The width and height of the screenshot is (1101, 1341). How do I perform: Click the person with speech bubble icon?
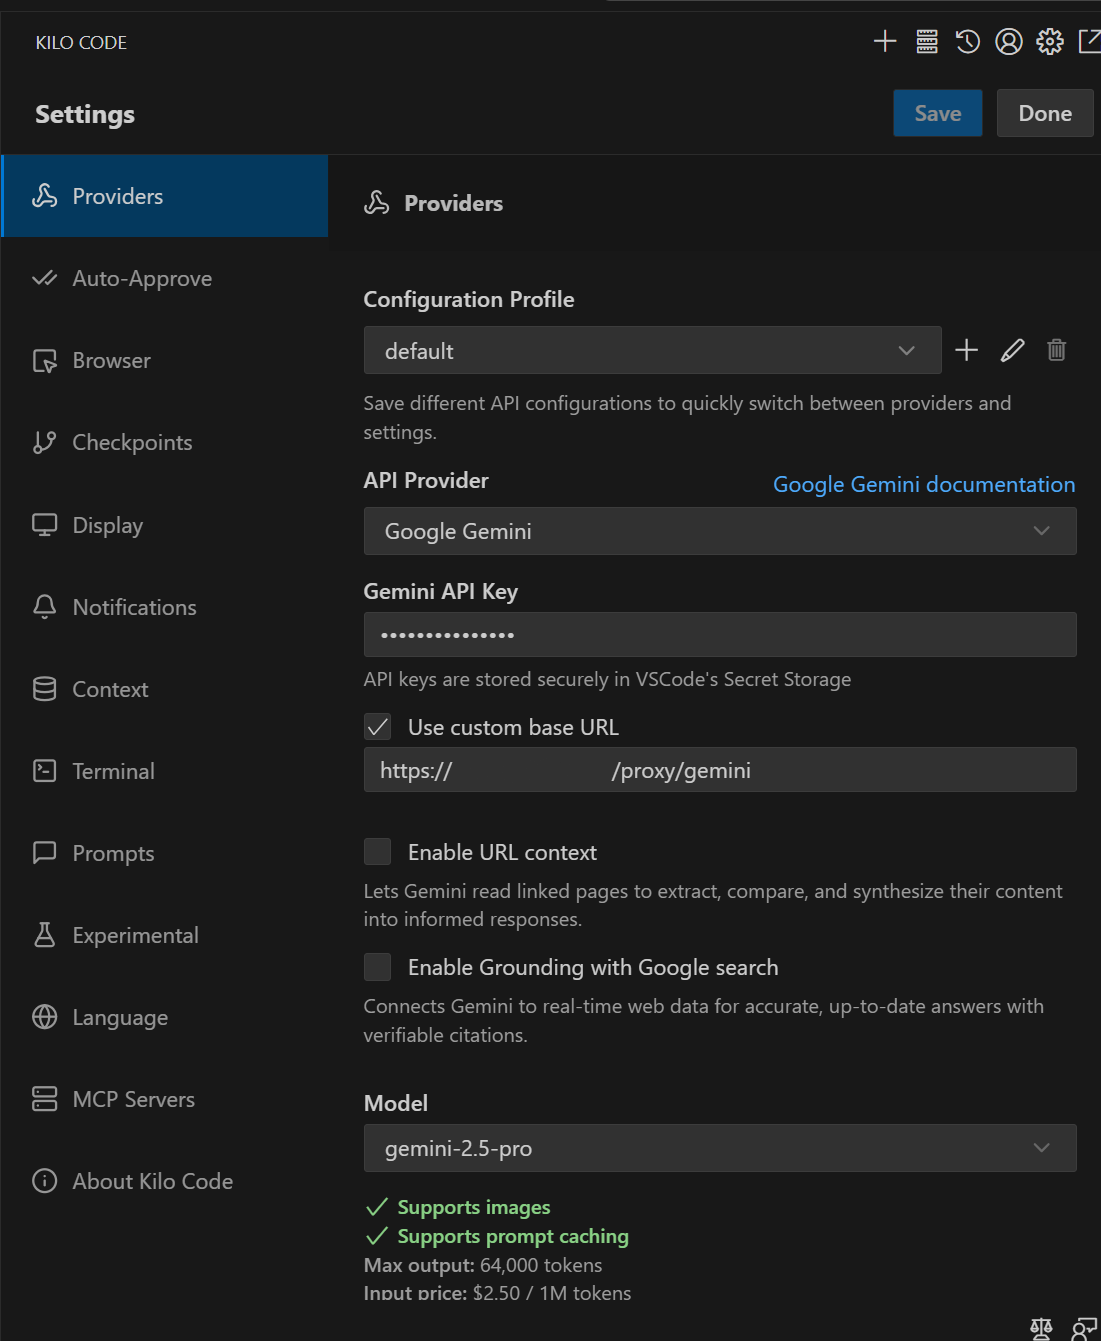1084,1328
